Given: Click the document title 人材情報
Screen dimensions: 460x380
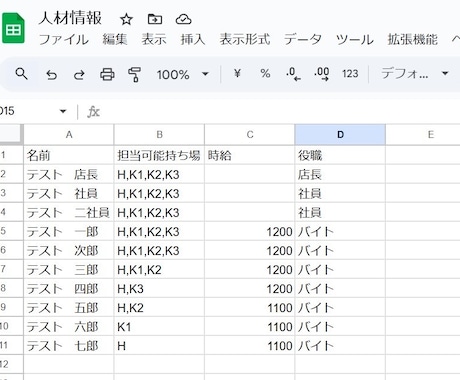Looking at the screenshot, I should pos(70,18).
